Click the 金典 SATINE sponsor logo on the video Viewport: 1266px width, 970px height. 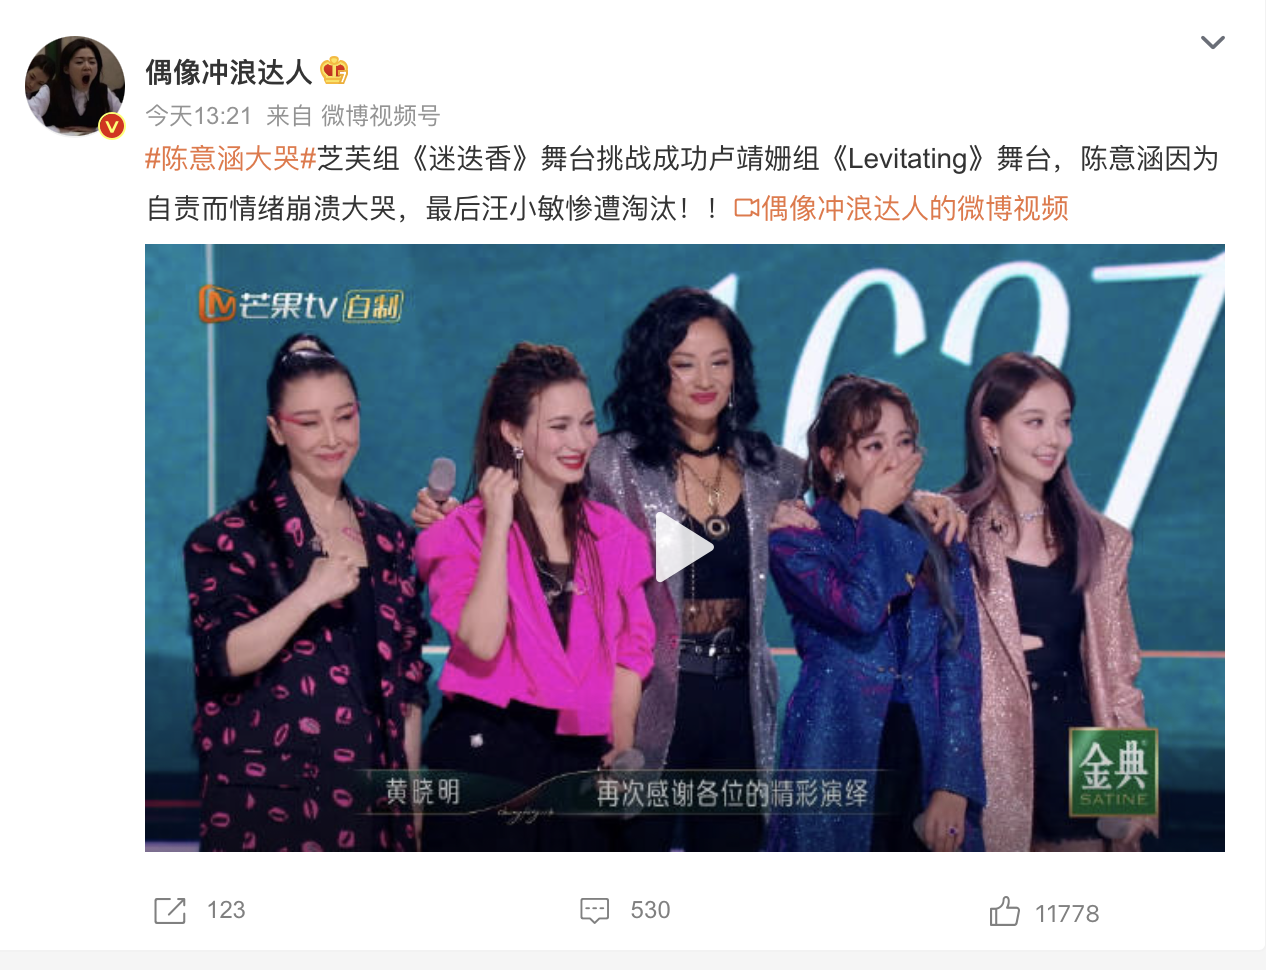click(1113, 772)
